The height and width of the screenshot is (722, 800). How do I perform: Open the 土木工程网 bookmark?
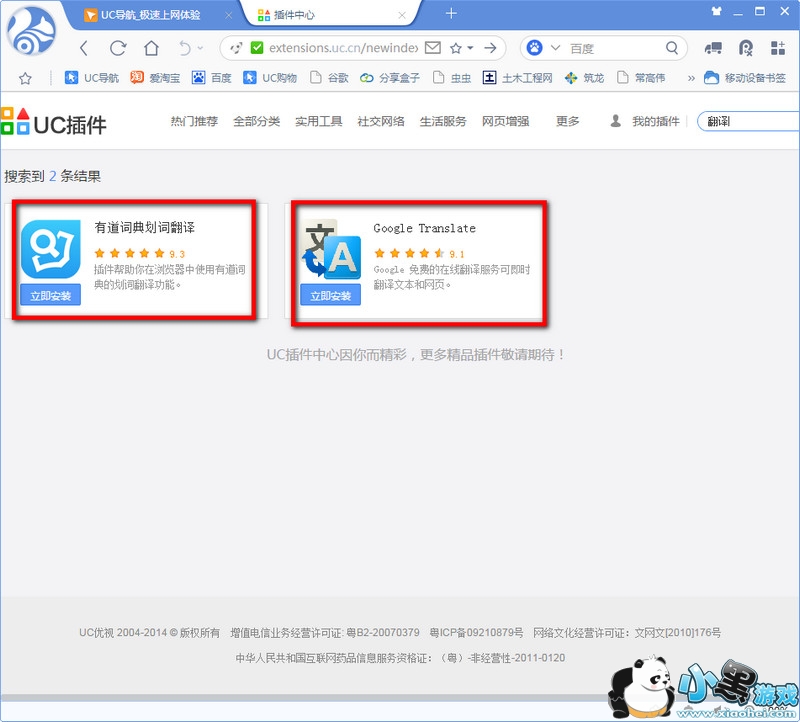coord(518,78)
